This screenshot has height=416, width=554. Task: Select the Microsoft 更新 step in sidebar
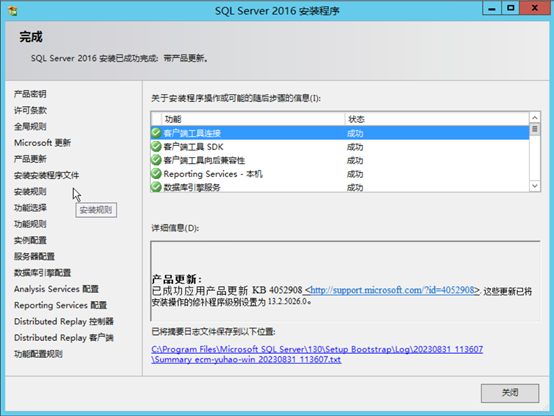(x=42, y=143)
